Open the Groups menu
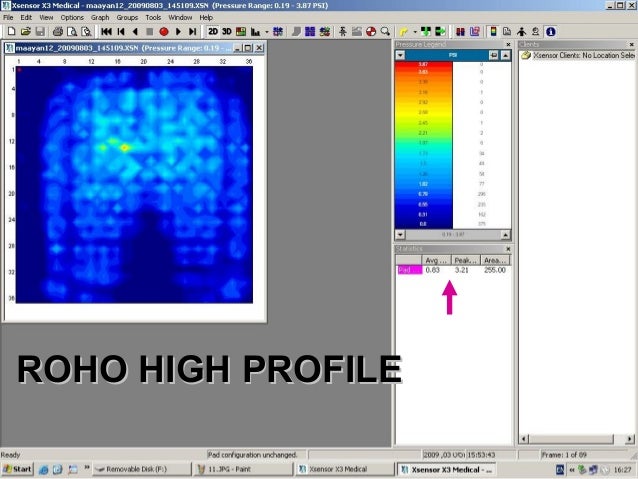 pyautogui.click(x=127, y=17)
